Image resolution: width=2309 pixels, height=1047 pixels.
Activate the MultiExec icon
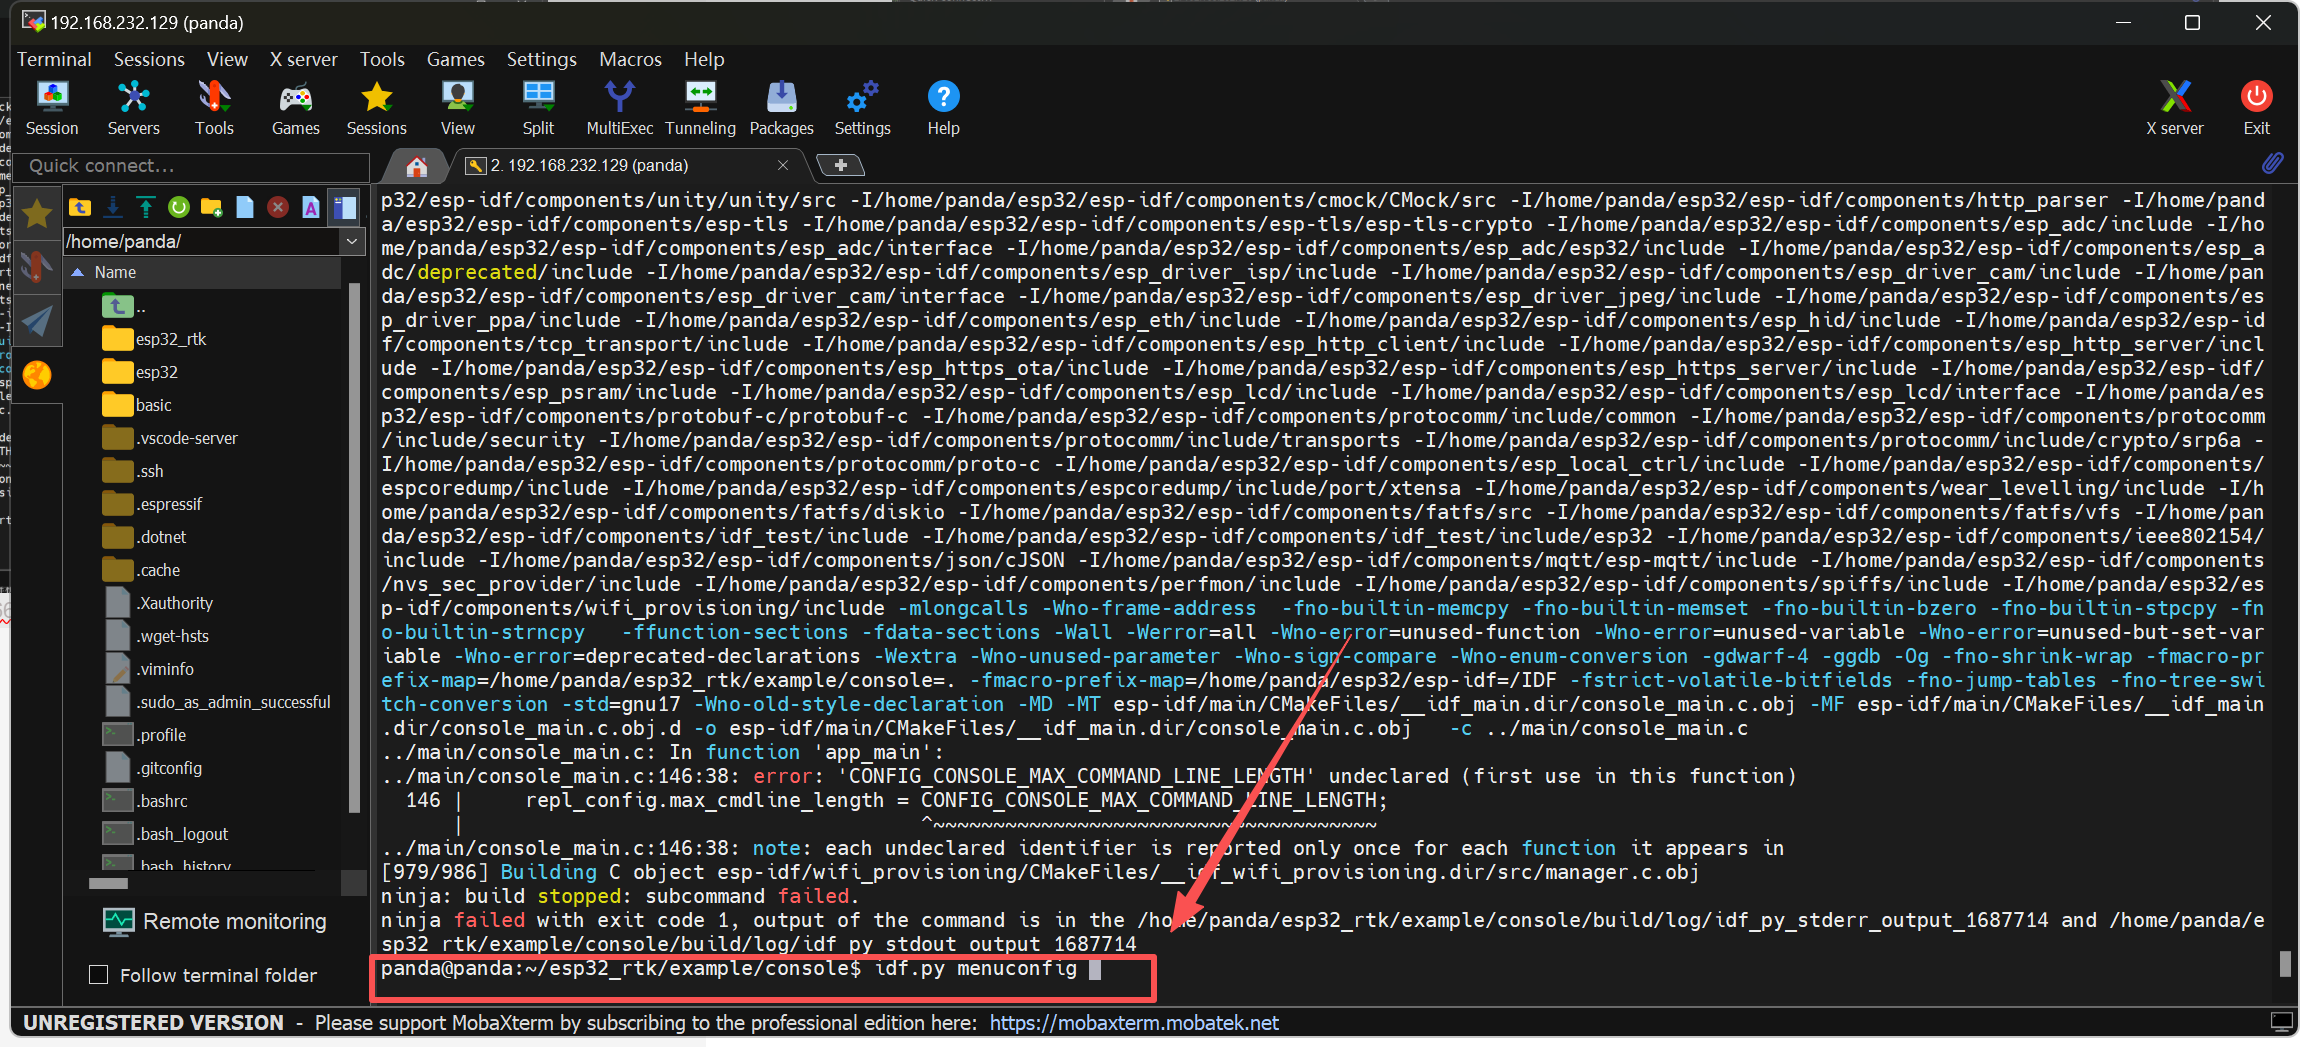click(x=619, y=108)
